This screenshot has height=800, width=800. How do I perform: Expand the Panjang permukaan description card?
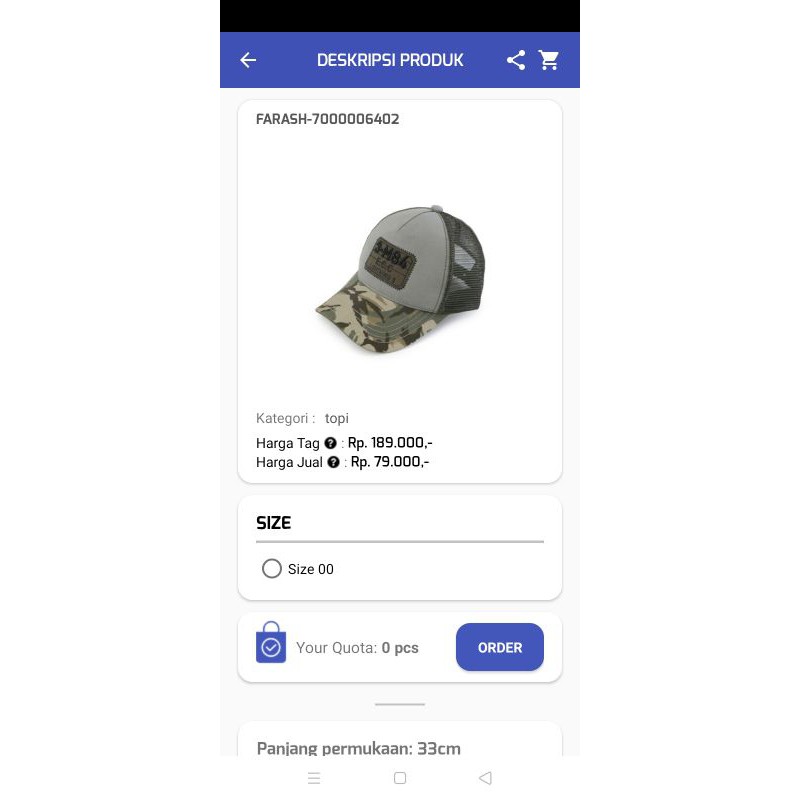coord(400,739)
